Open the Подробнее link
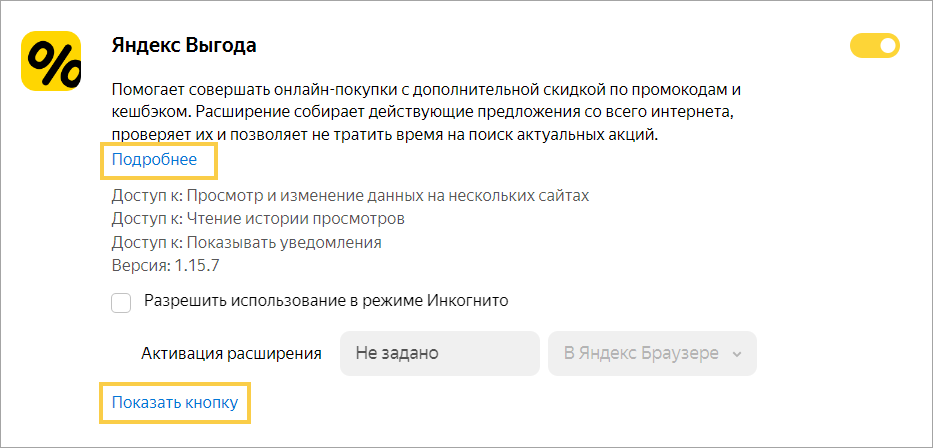 [154, 159]
